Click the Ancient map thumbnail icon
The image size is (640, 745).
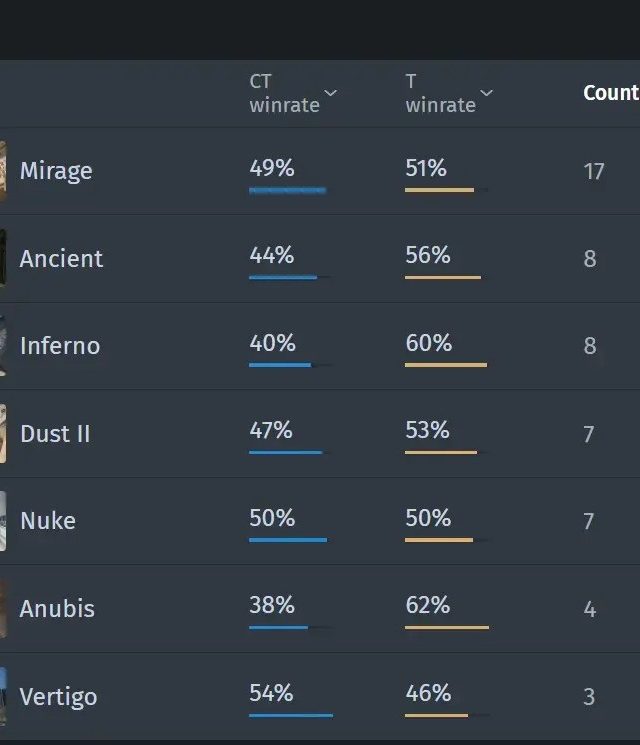click(3, 258)
